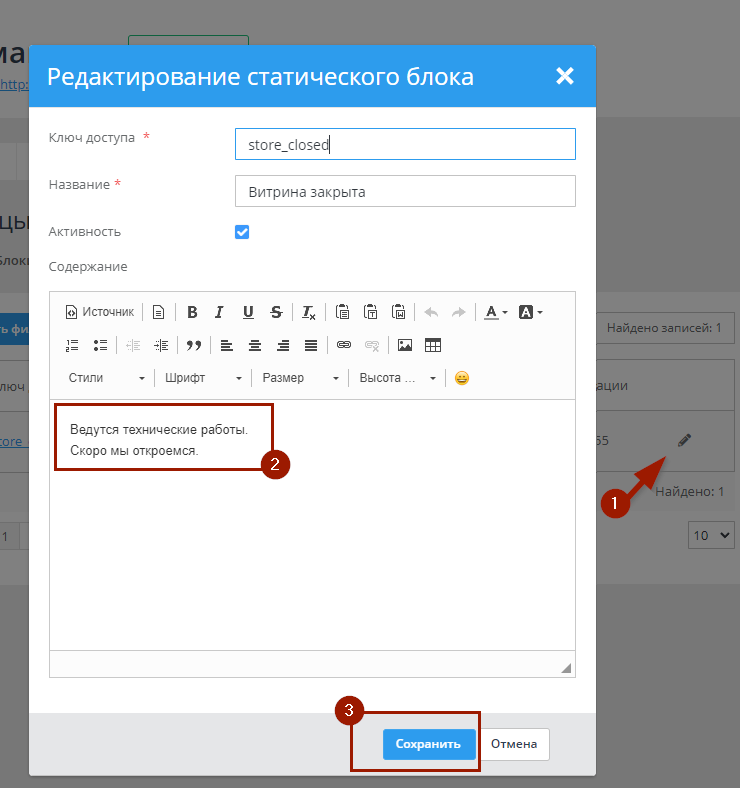Center-align the paragraph text
This screenshot has height=788, width=740.
(x=255, y=345)
